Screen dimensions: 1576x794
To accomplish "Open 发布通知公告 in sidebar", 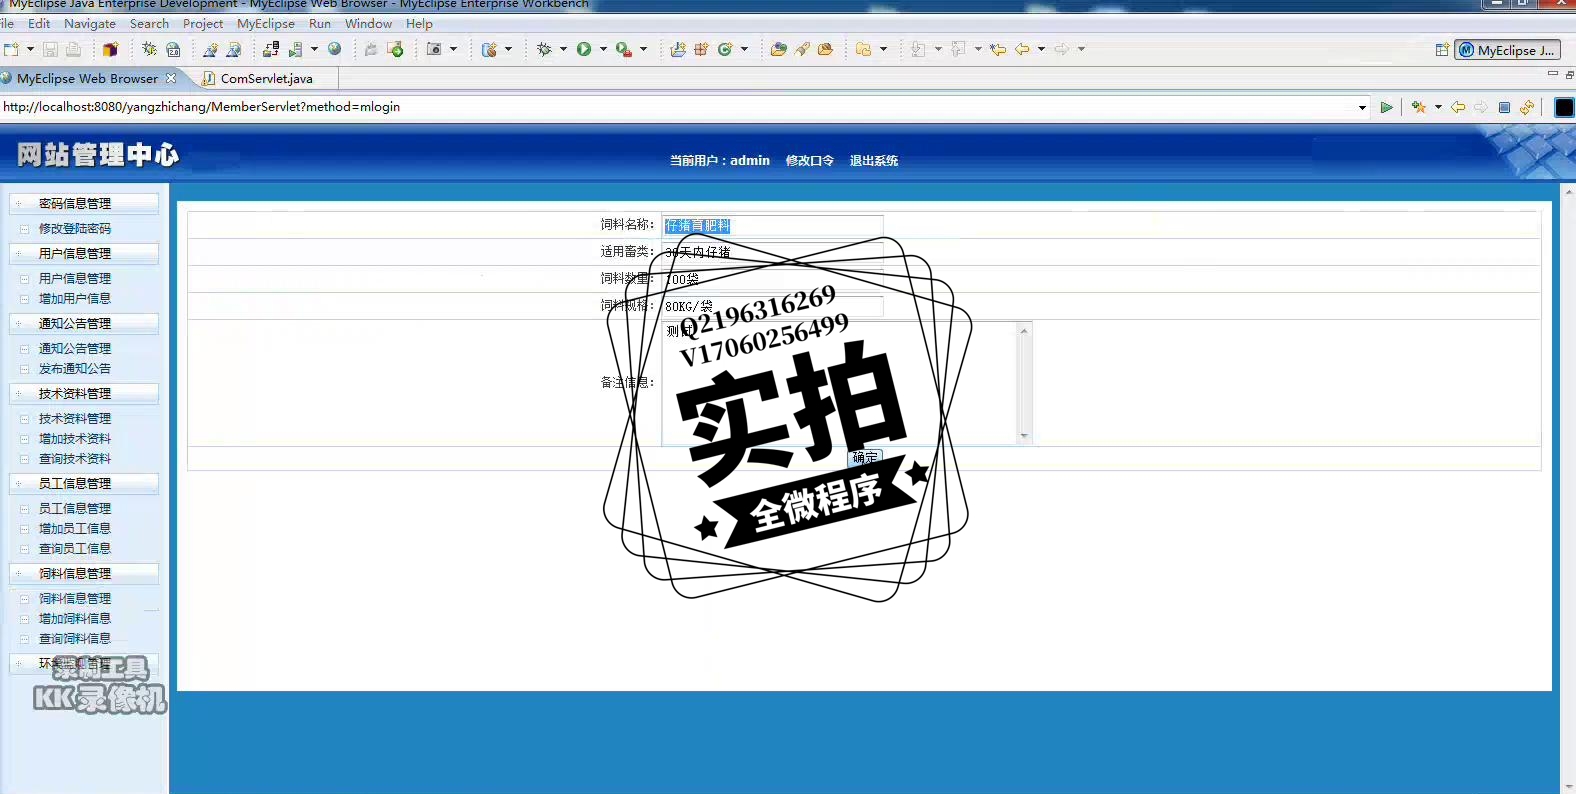I will 75,368.
